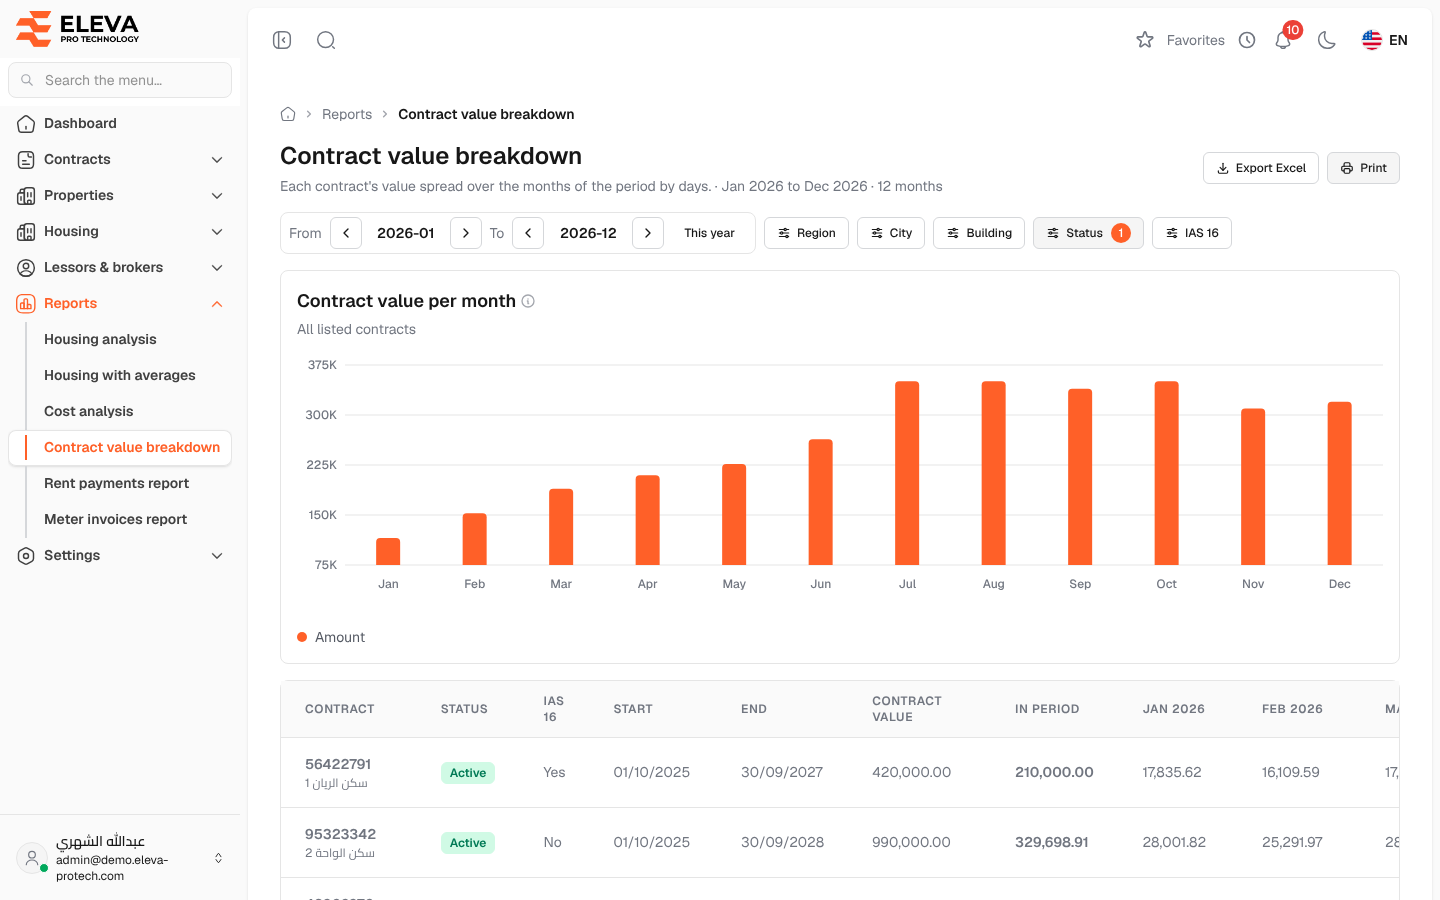This screenshot has width=1440, height=900.
Task: Open Meter invoices report
Action: point(115,519)
